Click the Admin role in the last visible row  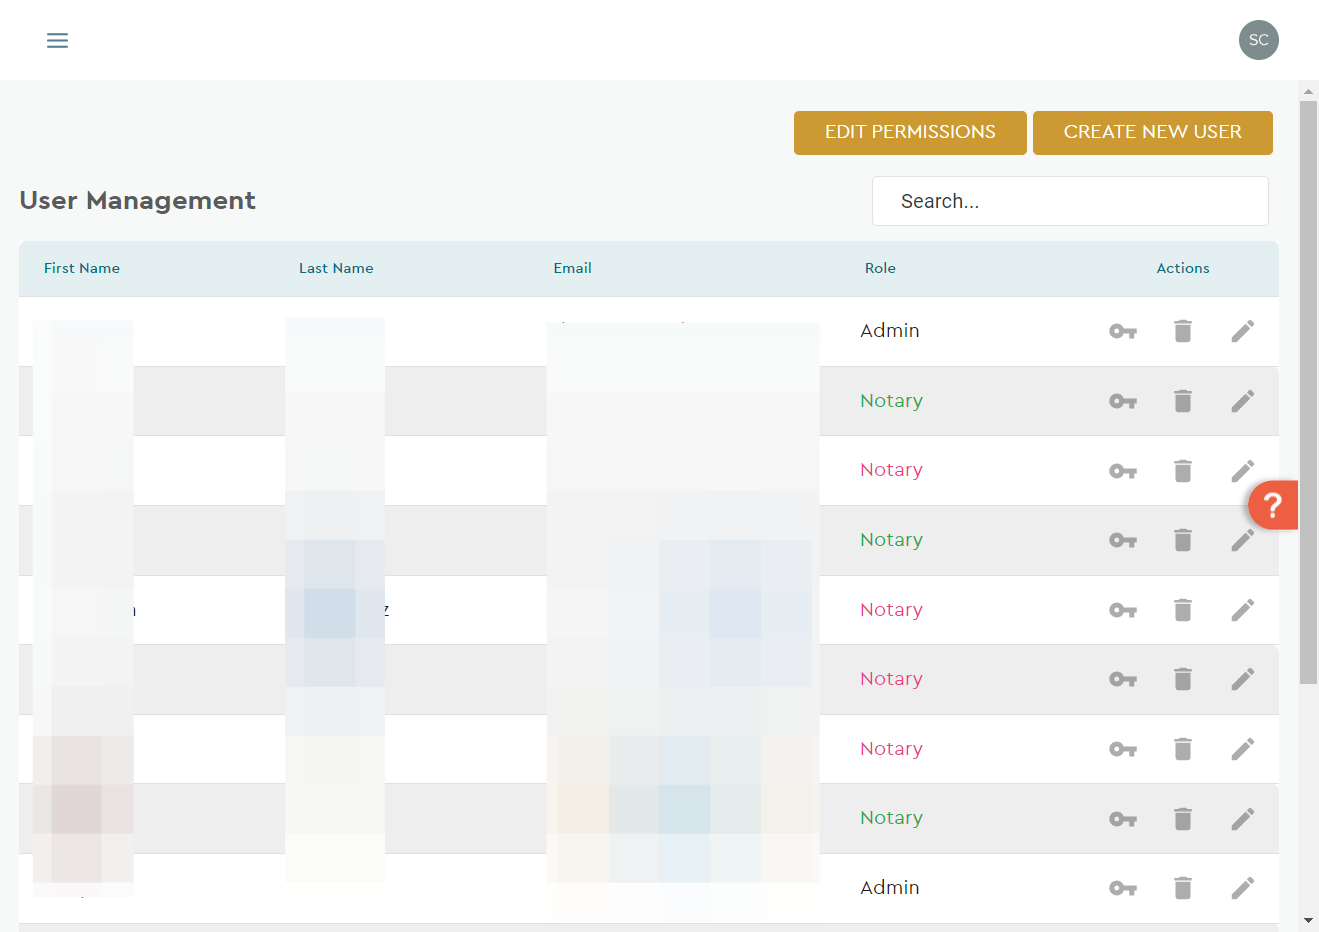click(x=890, y=888)
